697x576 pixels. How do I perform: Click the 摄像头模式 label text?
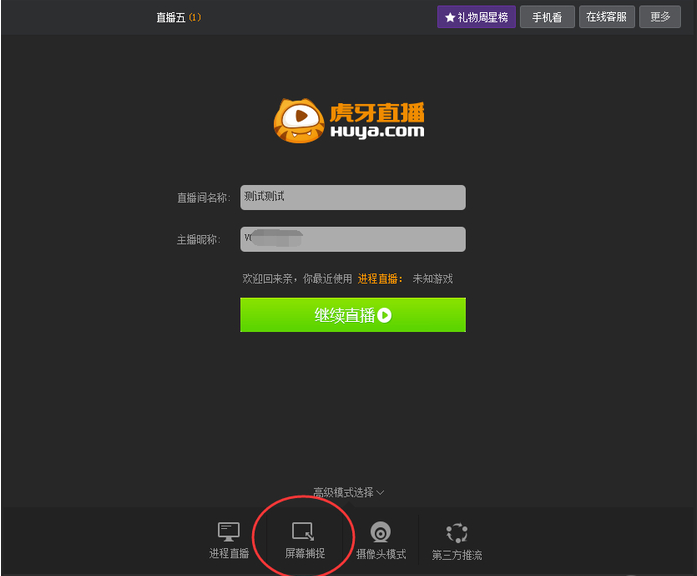click(381, 554)
